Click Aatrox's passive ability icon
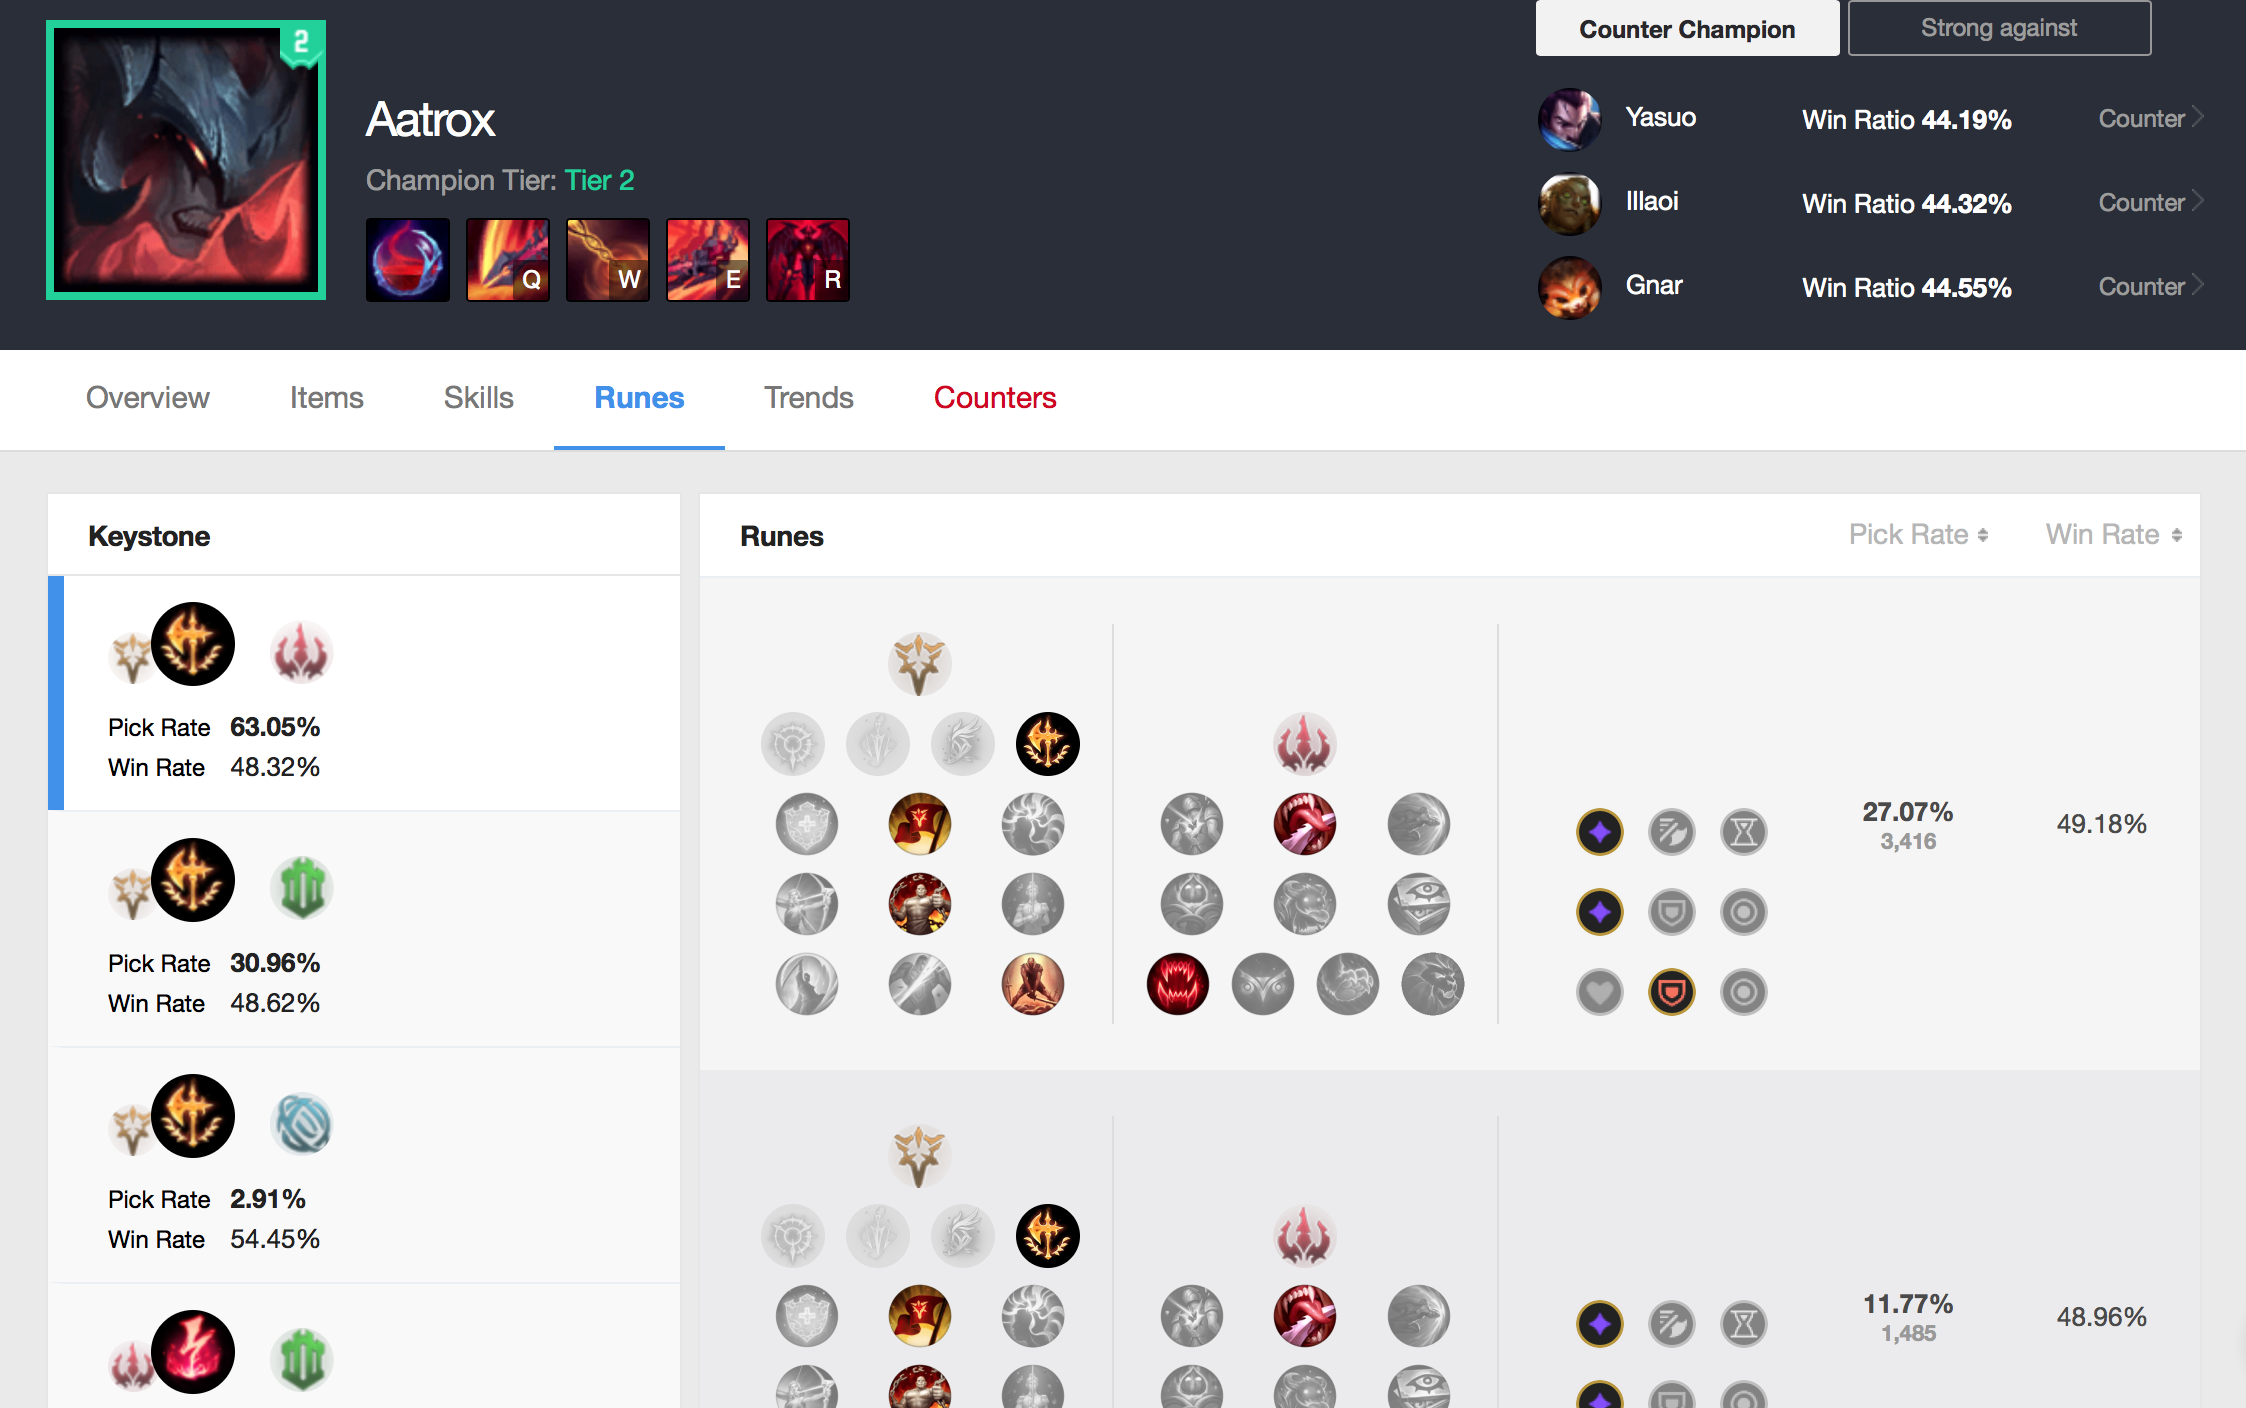Viewport: 2246px width, 1408px height. tap(408, 260)
